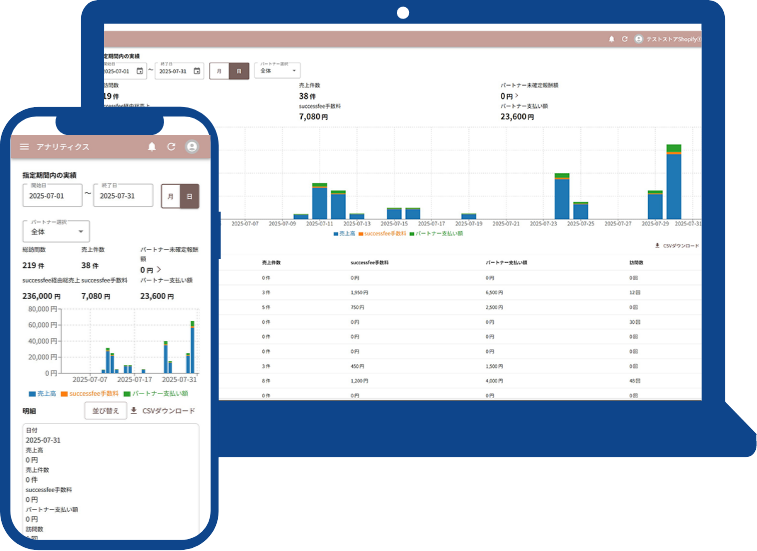Click the 開始日 date field on phone
This screenshot has height=551, width=757.
click(51, 195)
